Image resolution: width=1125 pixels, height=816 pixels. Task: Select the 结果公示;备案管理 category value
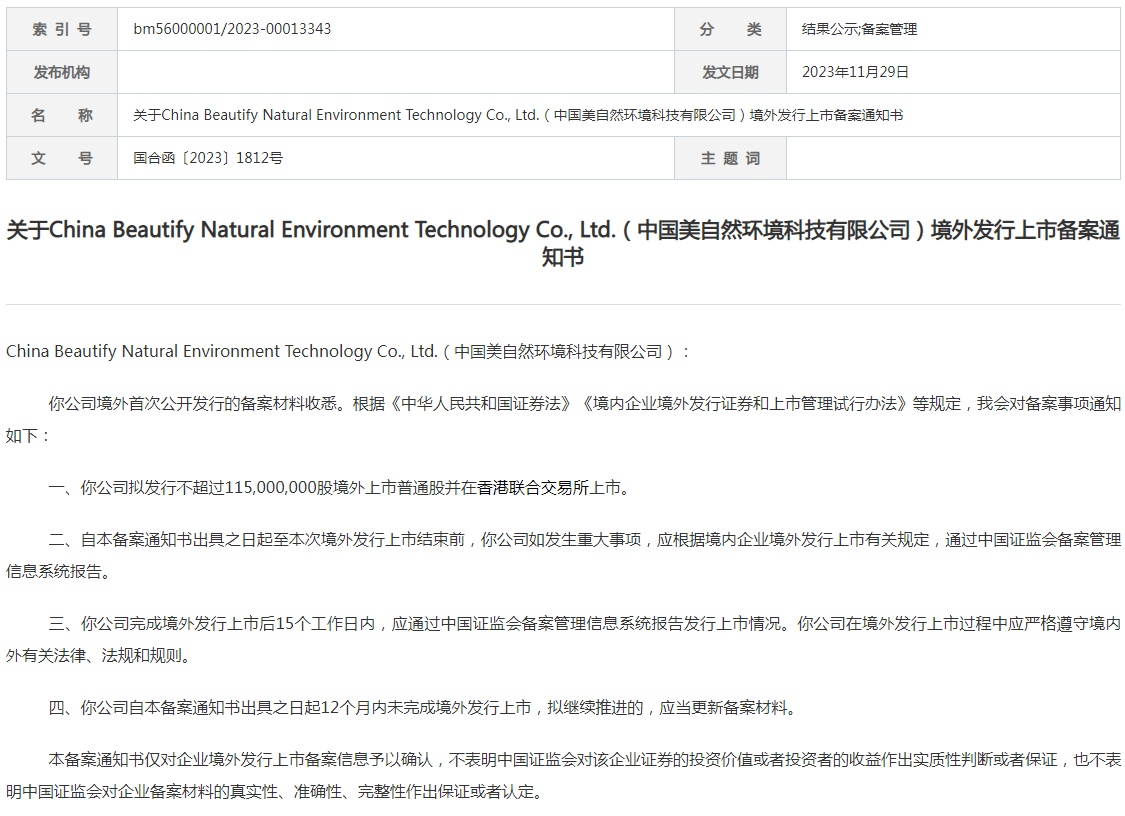tap(859, 29)
